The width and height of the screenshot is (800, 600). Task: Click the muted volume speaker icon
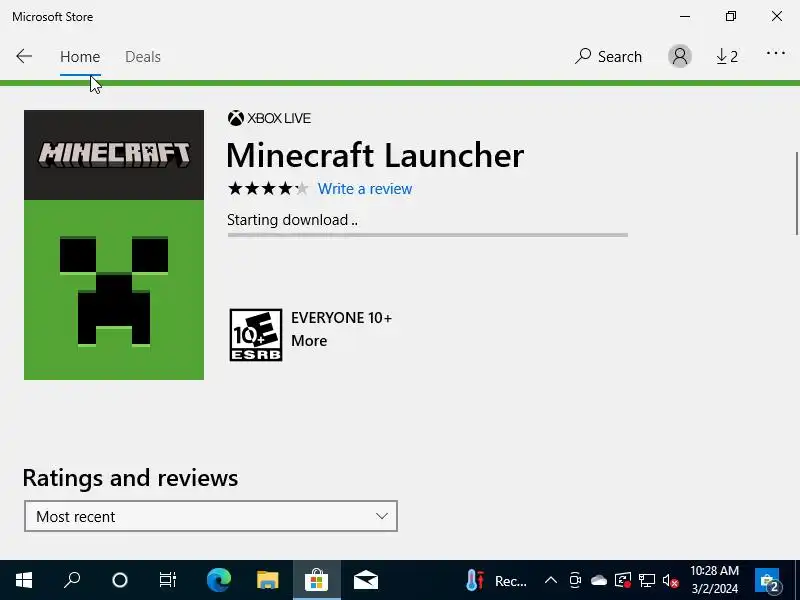pyautogui.click(x=670, y=581)
